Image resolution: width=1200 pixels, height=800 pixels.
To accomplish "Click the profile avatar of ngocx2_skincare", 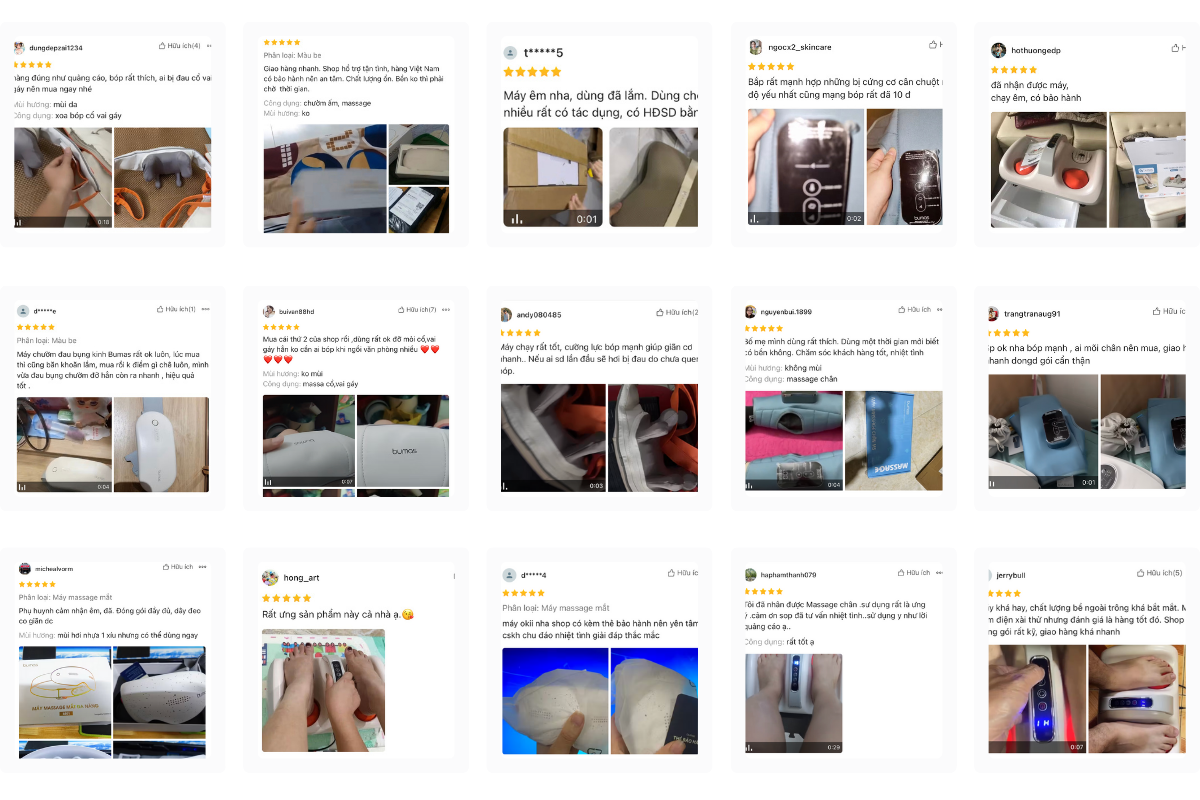I will click(x=756, y=47).
